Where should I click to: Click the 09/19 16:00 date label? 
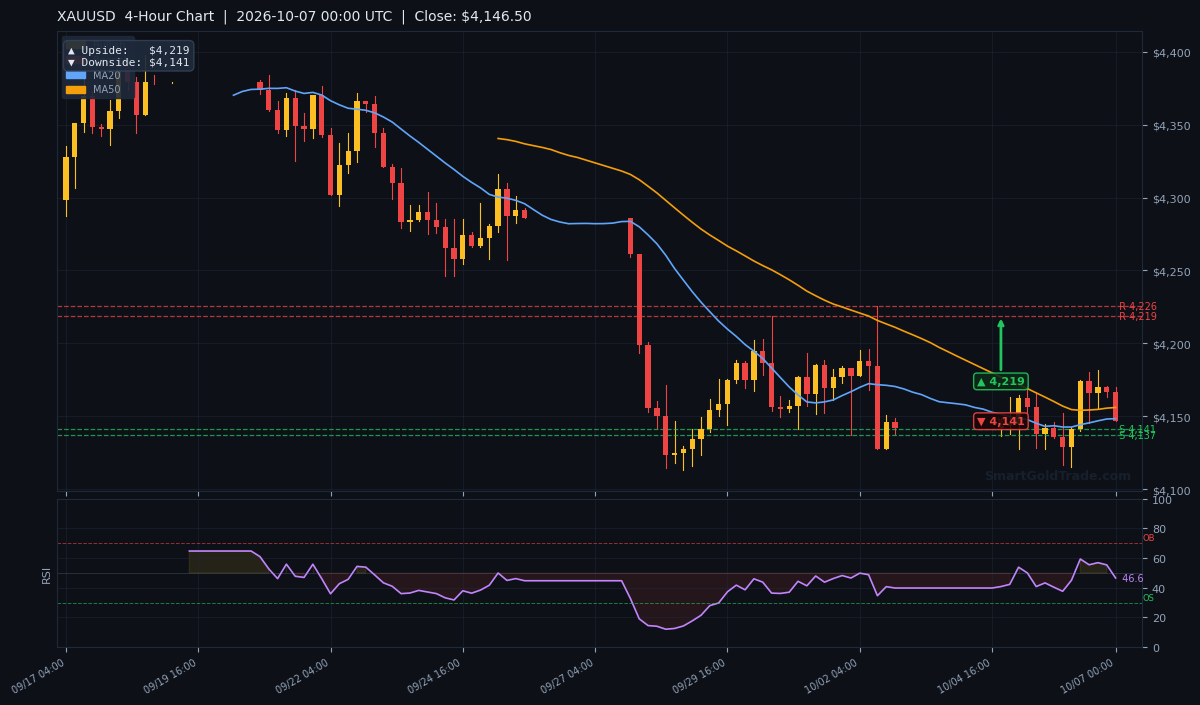pos(169,676)
